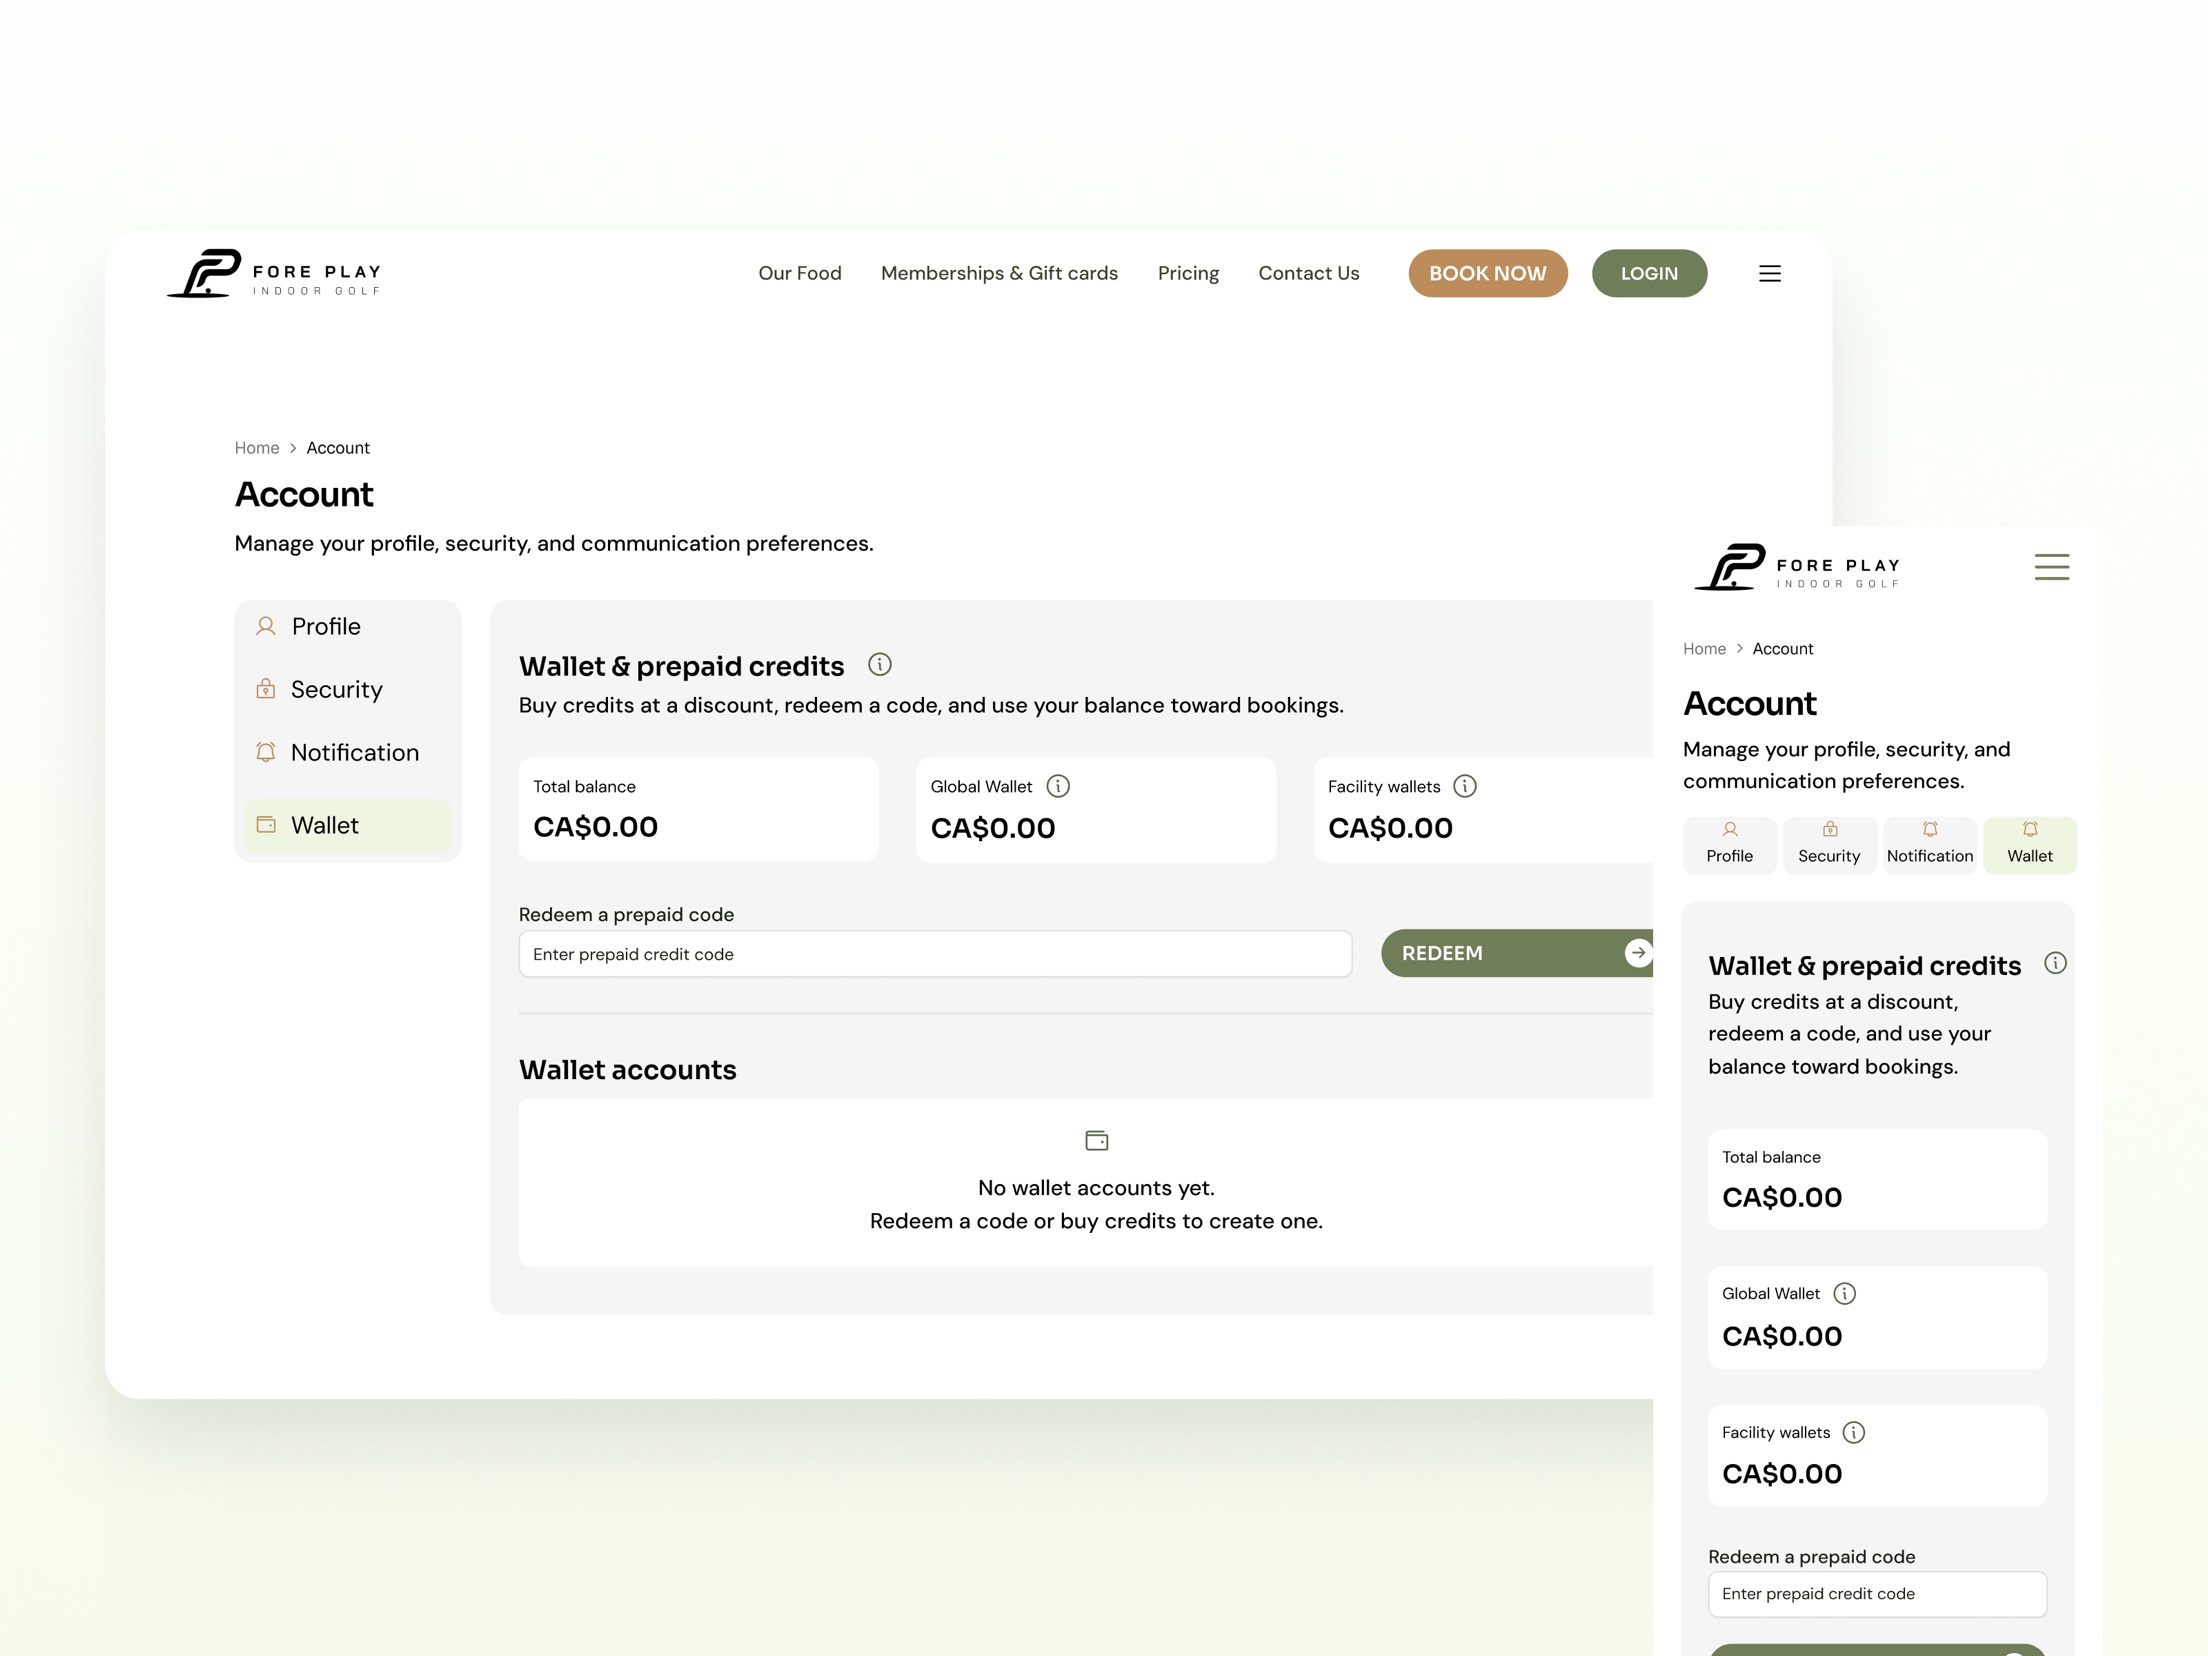This screenshot has width=2208, height=1656.
Task: Focus the mobile prepaid credit code field
Action: click(x=1877, y=1593)
